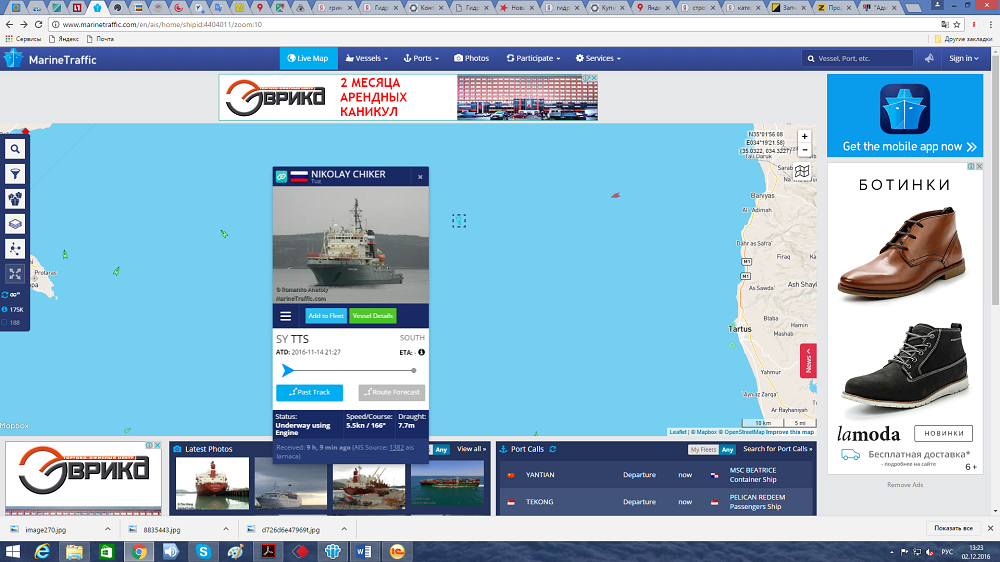The image size is (1000, 562).
Task: Tick the 188 checkbox in map sidebar
Action: pyautogui.click(x=5, y=322)
